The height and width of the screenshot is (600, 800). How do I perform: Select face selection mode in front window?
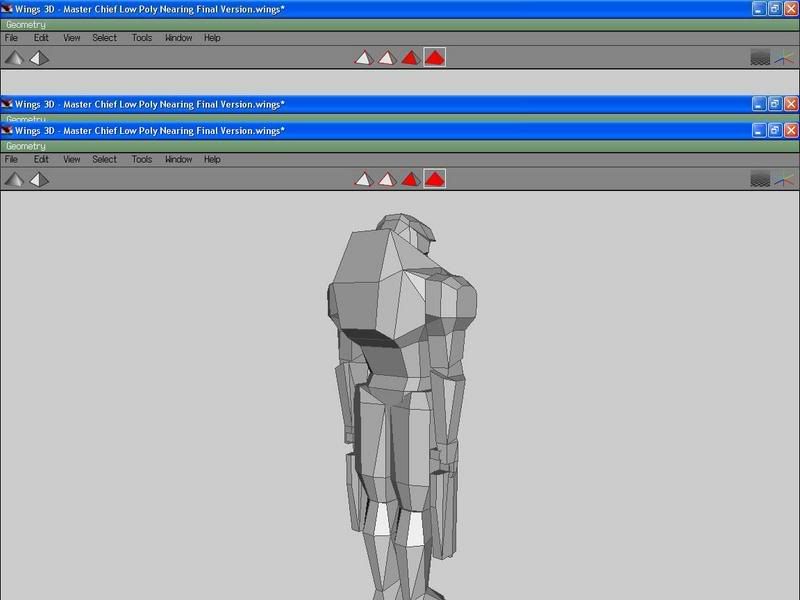point(411,179)
